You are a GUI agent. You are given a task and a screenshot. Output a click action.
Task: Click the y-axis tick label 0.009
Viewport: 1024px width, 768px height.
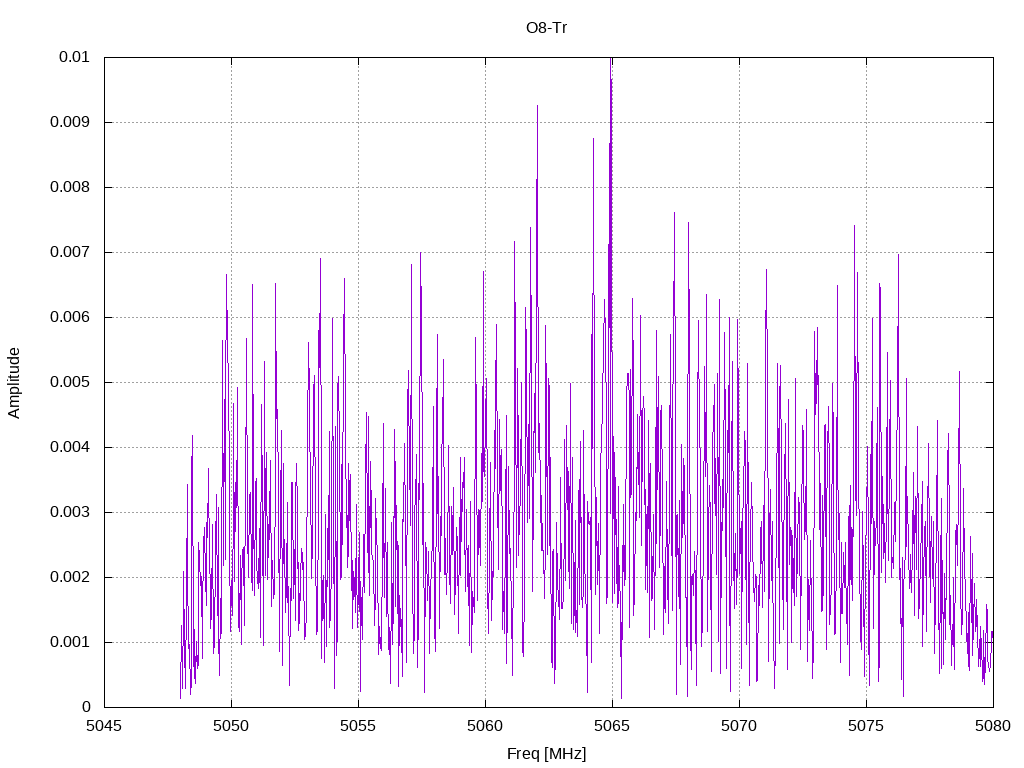coord(70,122)
